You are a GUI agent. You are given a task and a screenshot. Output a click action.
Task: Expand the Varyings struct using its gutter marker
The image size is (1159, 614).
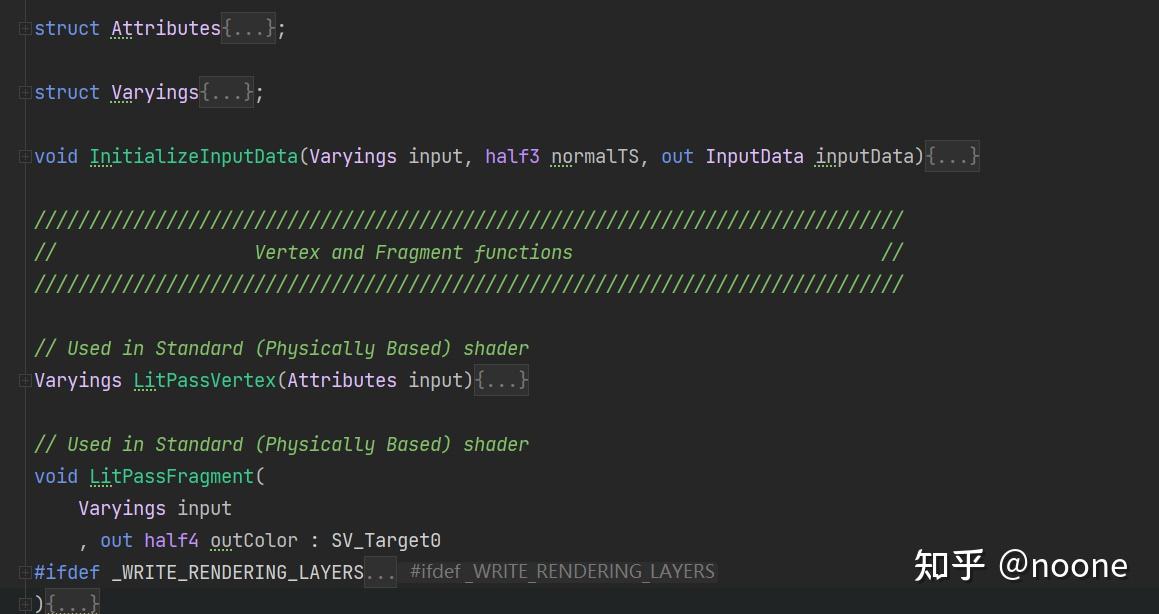[26, 92]
